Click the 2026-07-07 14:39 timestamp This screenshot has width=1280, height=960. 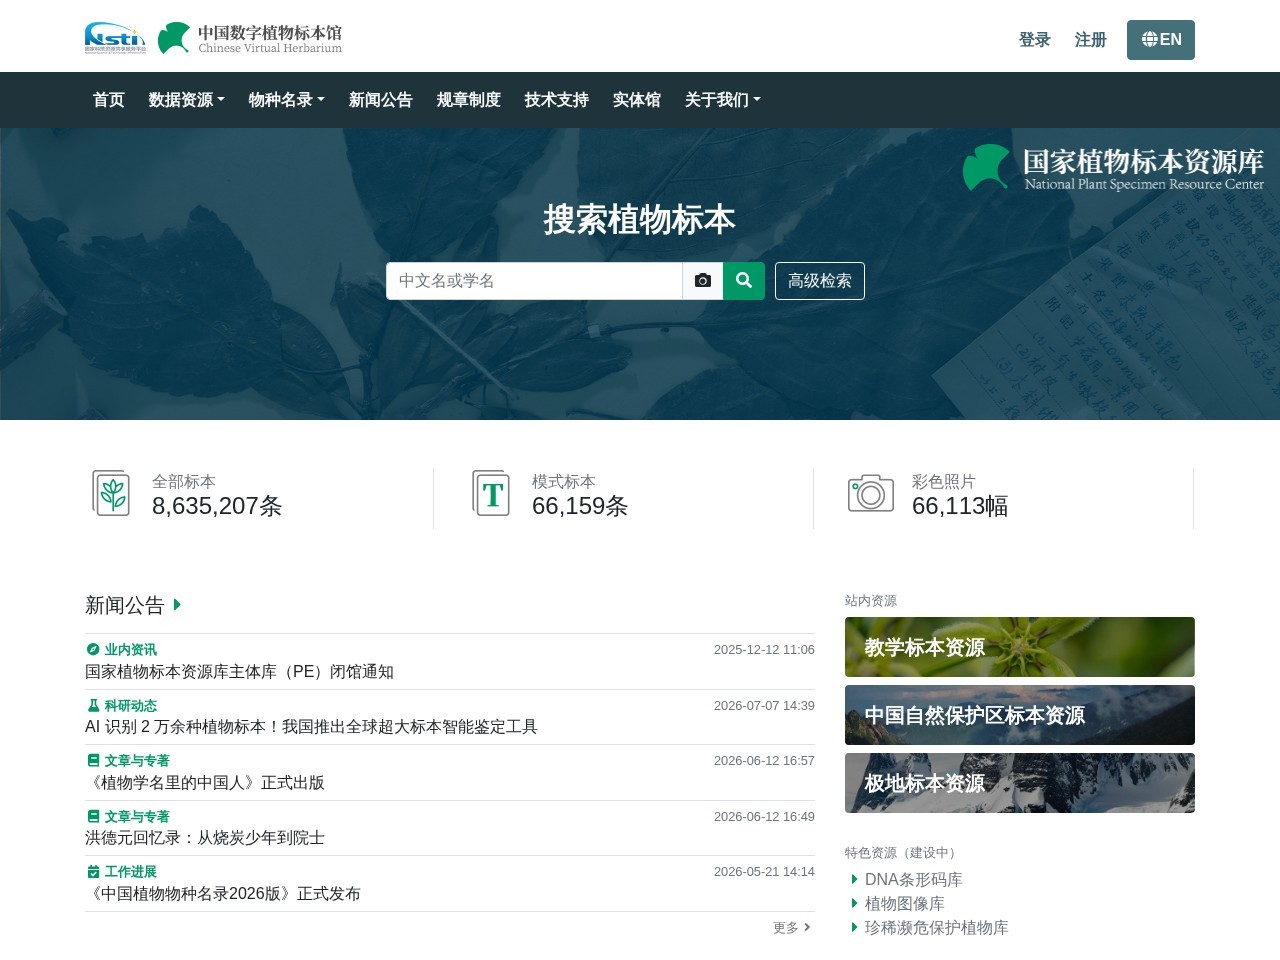pyautogui.click(x=764, y=706)
